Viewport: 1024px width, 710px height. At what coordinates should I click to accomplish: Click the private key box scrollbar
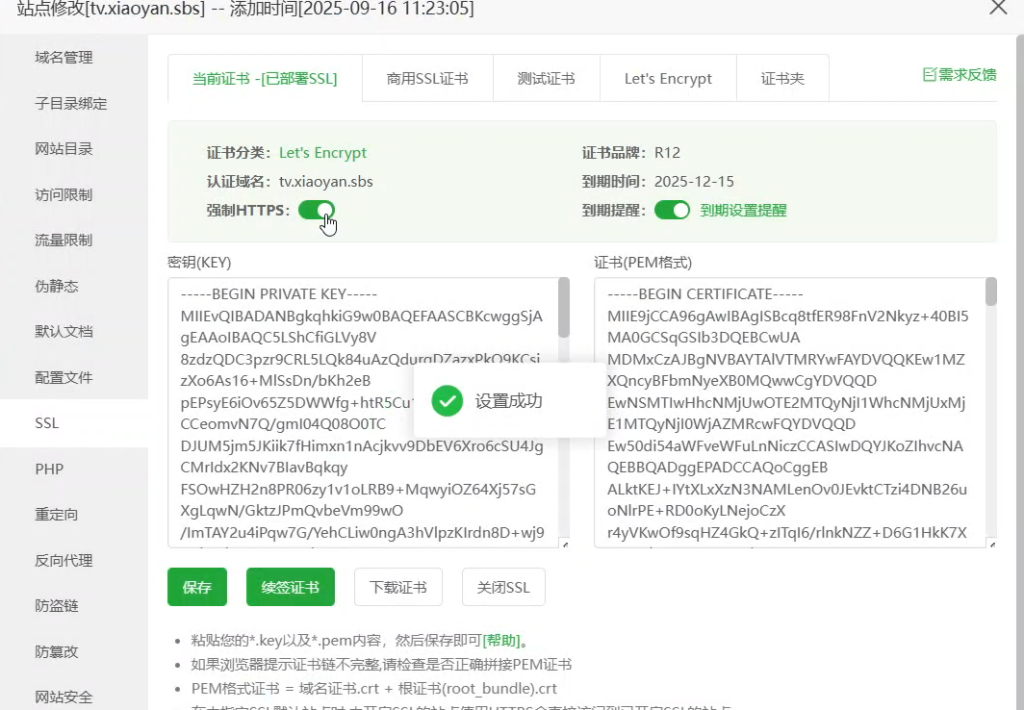click(x=563, y=308)
